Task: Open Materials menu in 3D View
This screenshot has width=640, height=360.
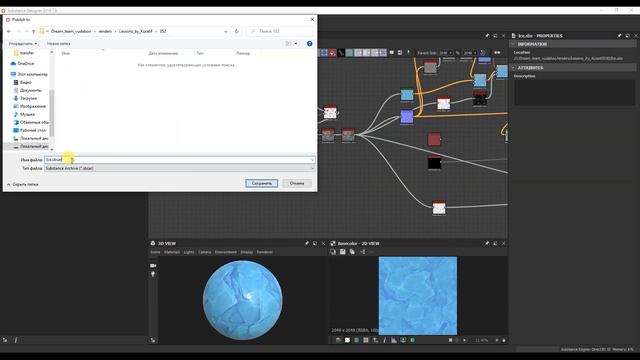Action: point(172,252)
